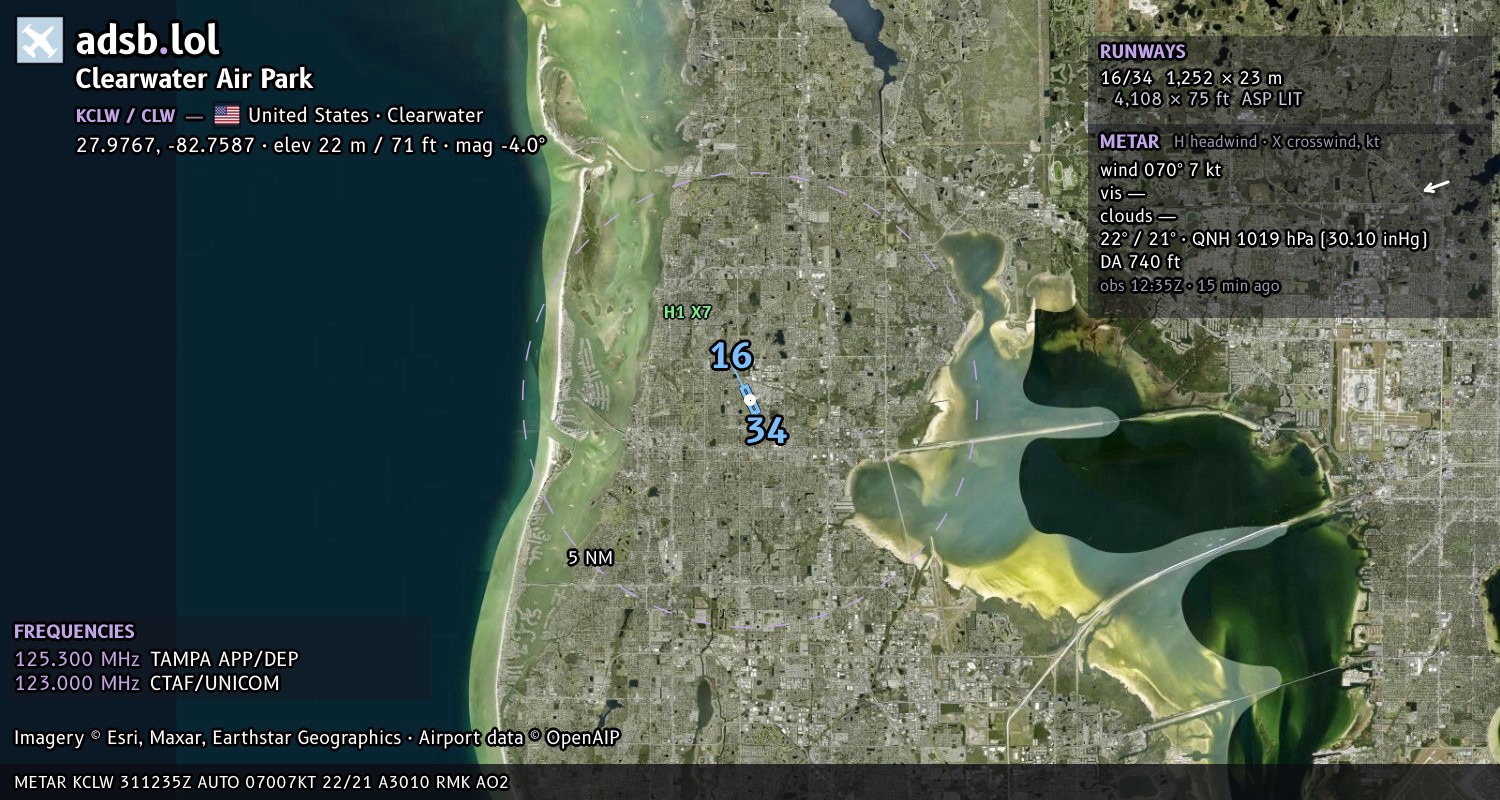Click the raw METAR KCLW 311235Z string
This screenshot has height=800, width=1500.
(262, 782)
